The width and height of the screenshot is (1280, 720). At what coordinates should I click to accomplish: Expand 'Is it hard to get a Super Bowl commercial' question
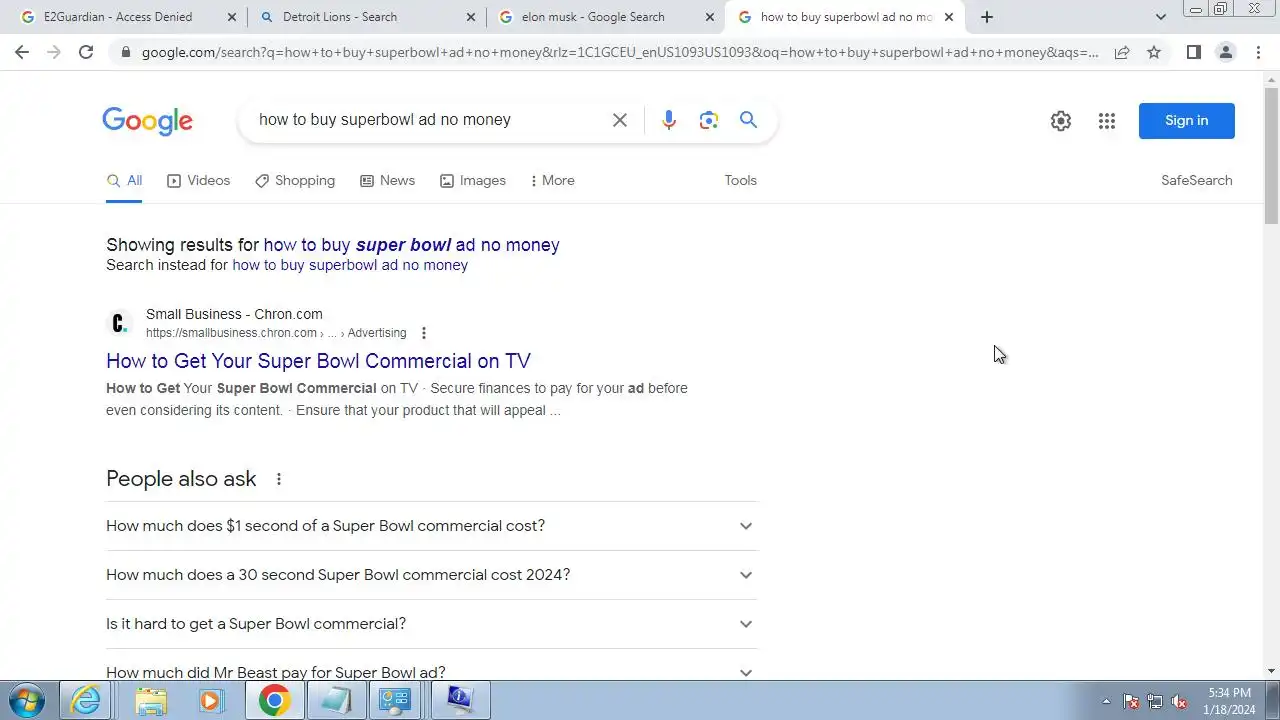pos(432,624)
